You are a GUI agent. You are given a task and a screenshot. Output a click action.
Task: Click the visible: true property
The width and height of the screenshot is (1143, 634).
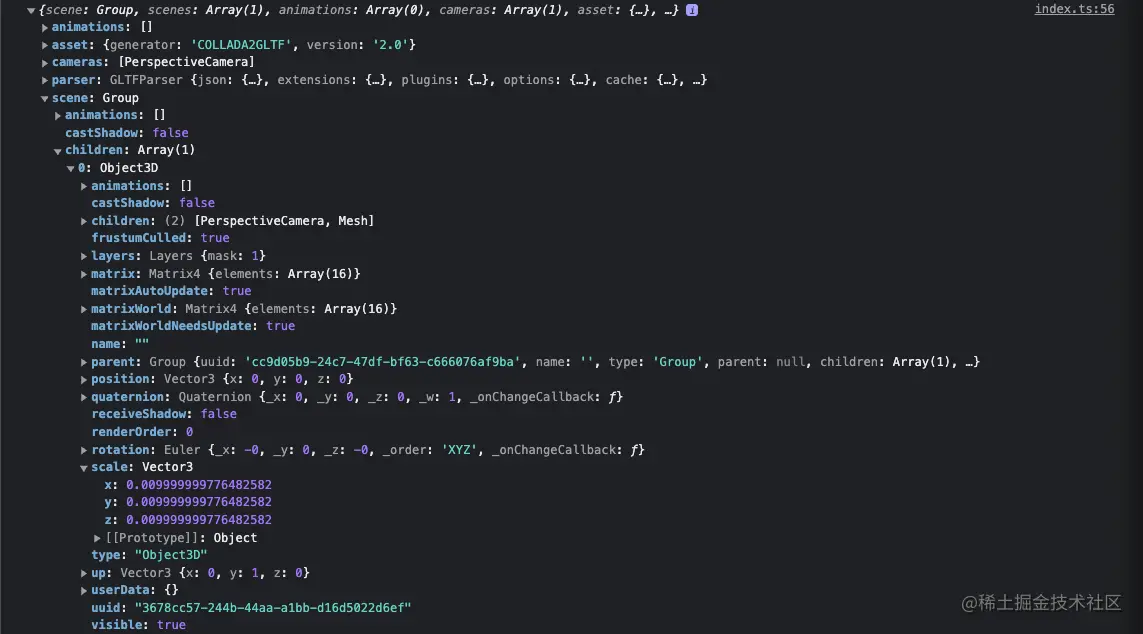pos(139,625)
